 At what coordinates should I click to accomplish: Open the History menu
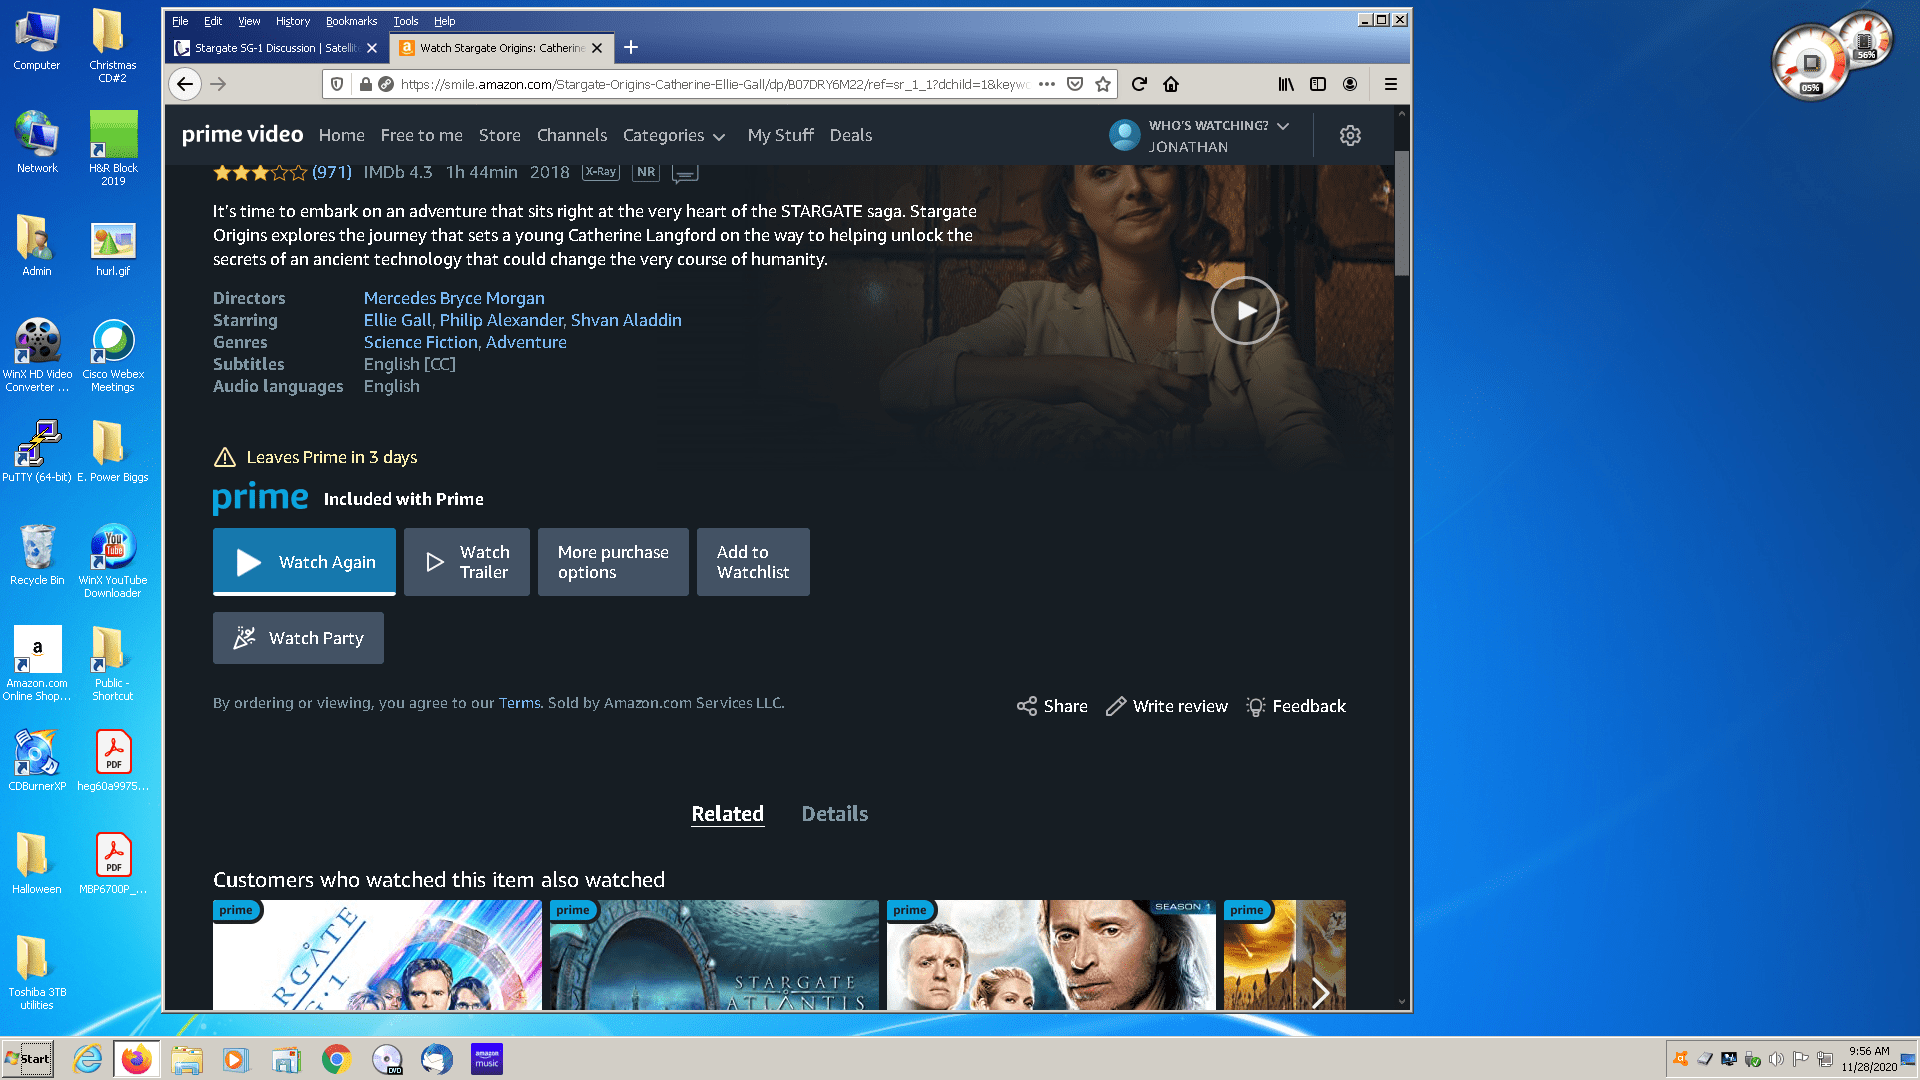[x=293, y=21]
